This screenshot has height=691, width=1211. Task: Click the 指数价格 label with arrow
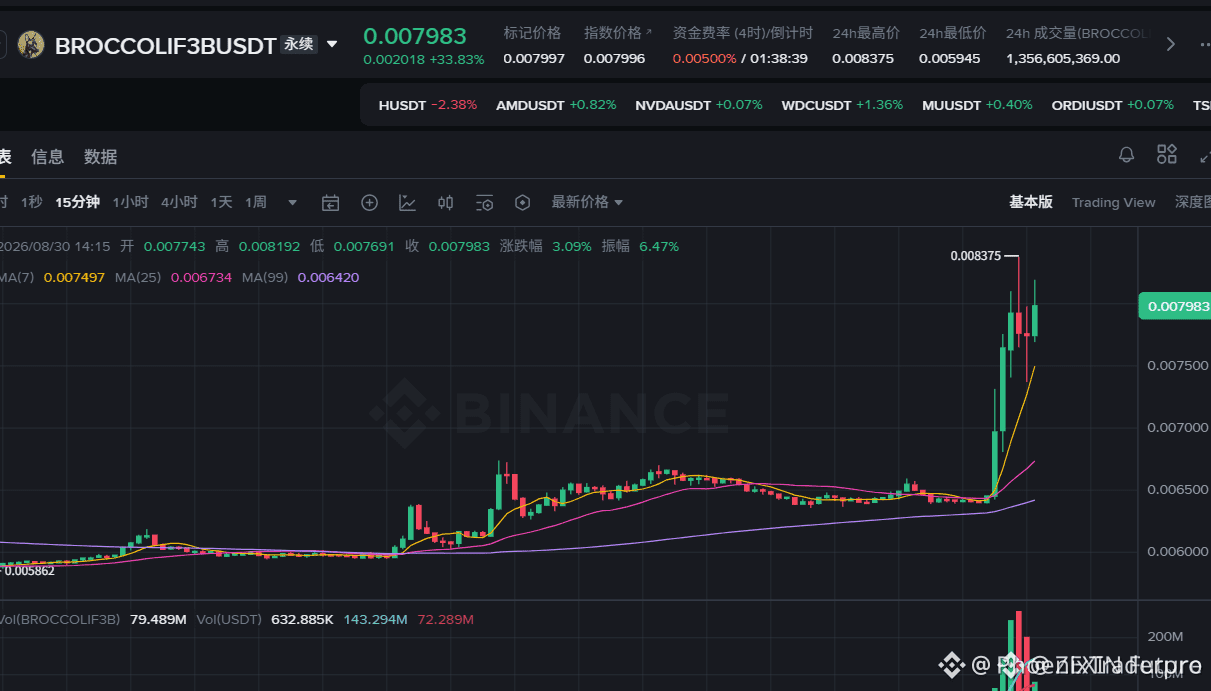pyautogui.click(x=618, y=33)
